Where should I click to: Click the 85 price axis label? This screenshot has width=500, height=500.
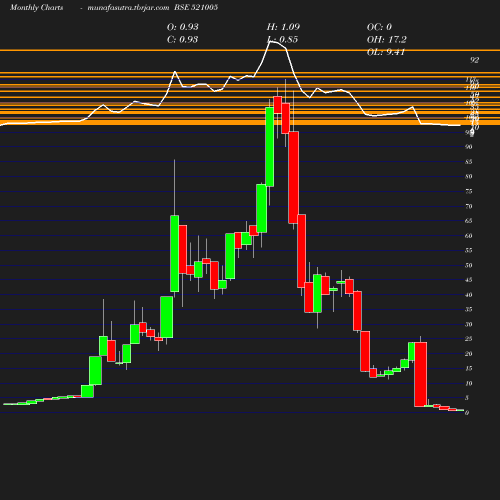[469, 162]
